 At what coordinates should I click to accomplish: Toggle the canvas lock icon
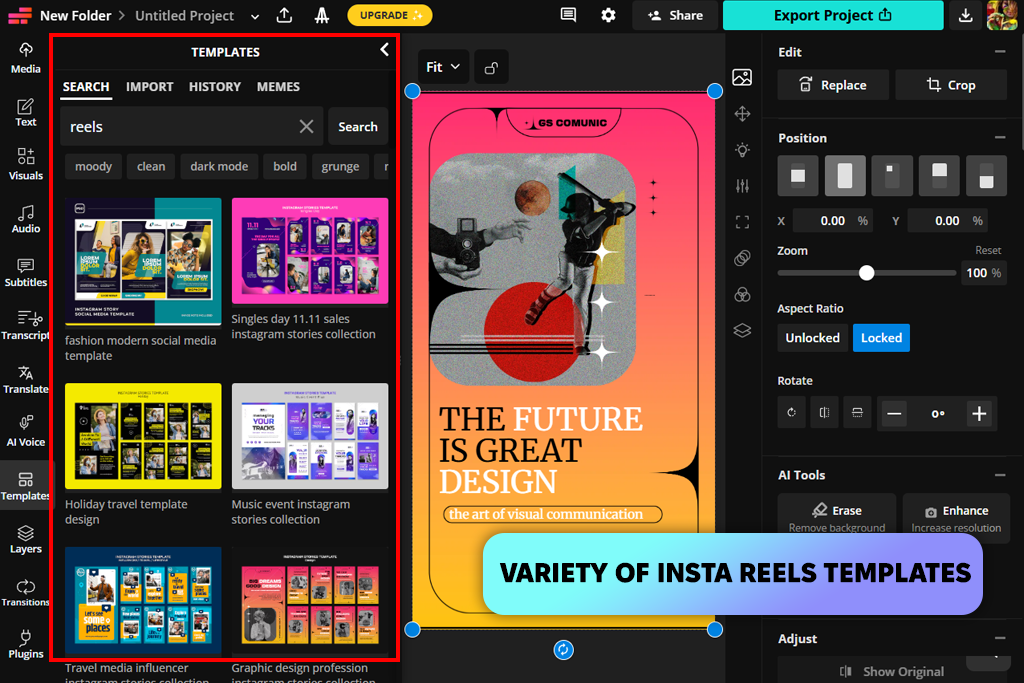tap(491, 67)
